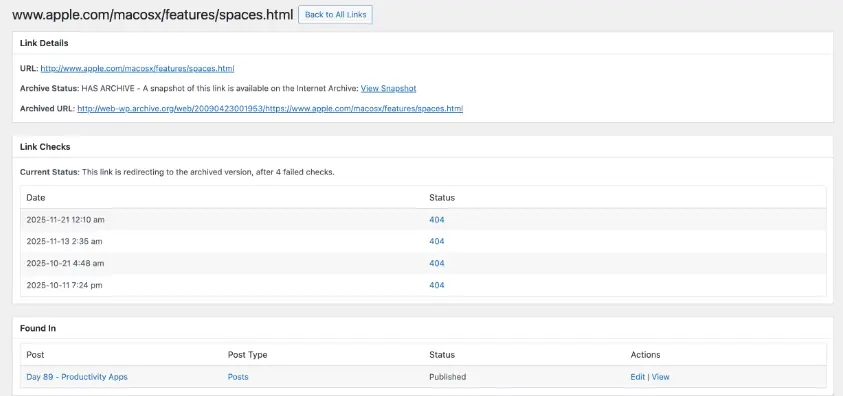Open the 404 status for 2025-10-21 check
Image resolution: width=843 pixels, height=396 pixels.
coord(437,263)
